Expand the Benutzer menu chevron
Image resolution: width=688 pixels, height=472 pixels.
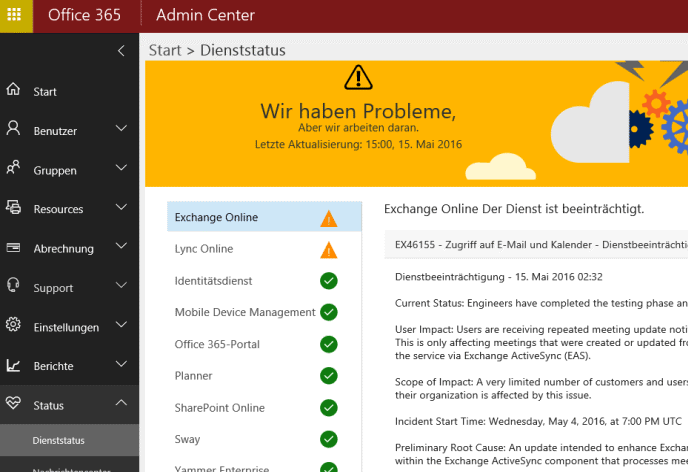pyautogui.click(x=121, y=128)
